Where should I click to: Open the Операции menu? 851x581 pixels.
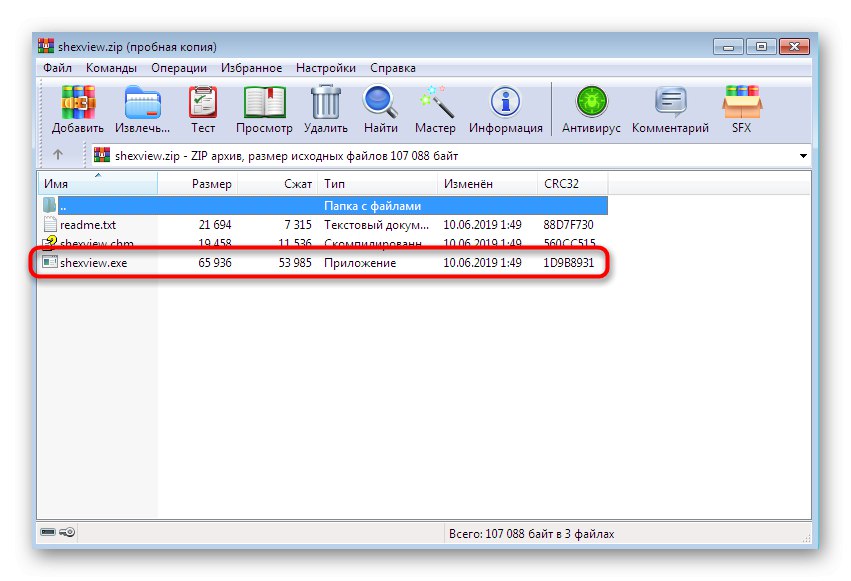point(179,68)
